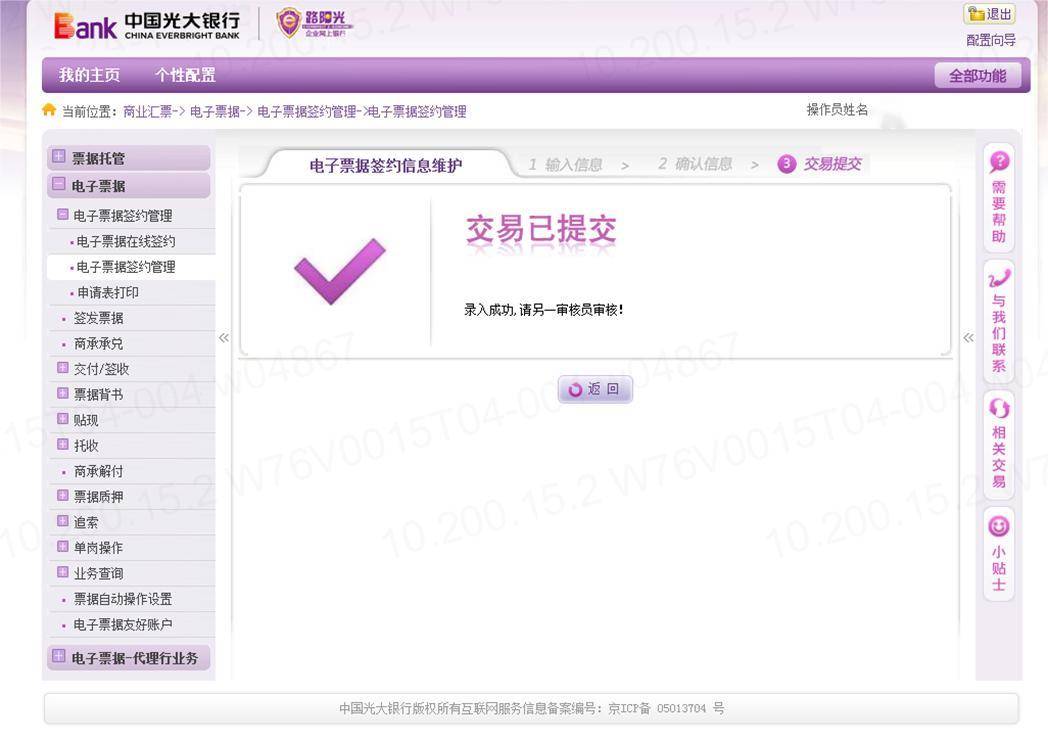Expand 托收 plus icon
Image resolution: width=1048 pixels, height=754 pixels.
point(63,444)
